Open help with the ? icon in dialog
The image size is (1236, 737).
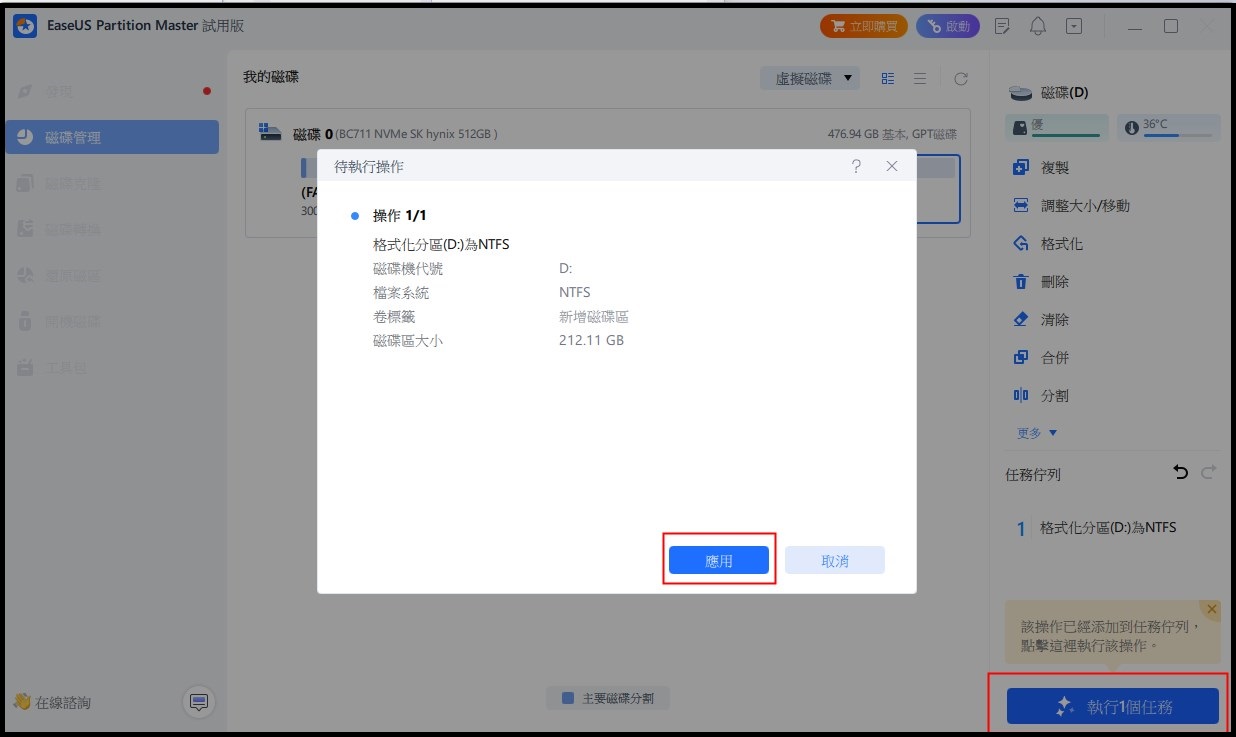(x=856, y=167)
